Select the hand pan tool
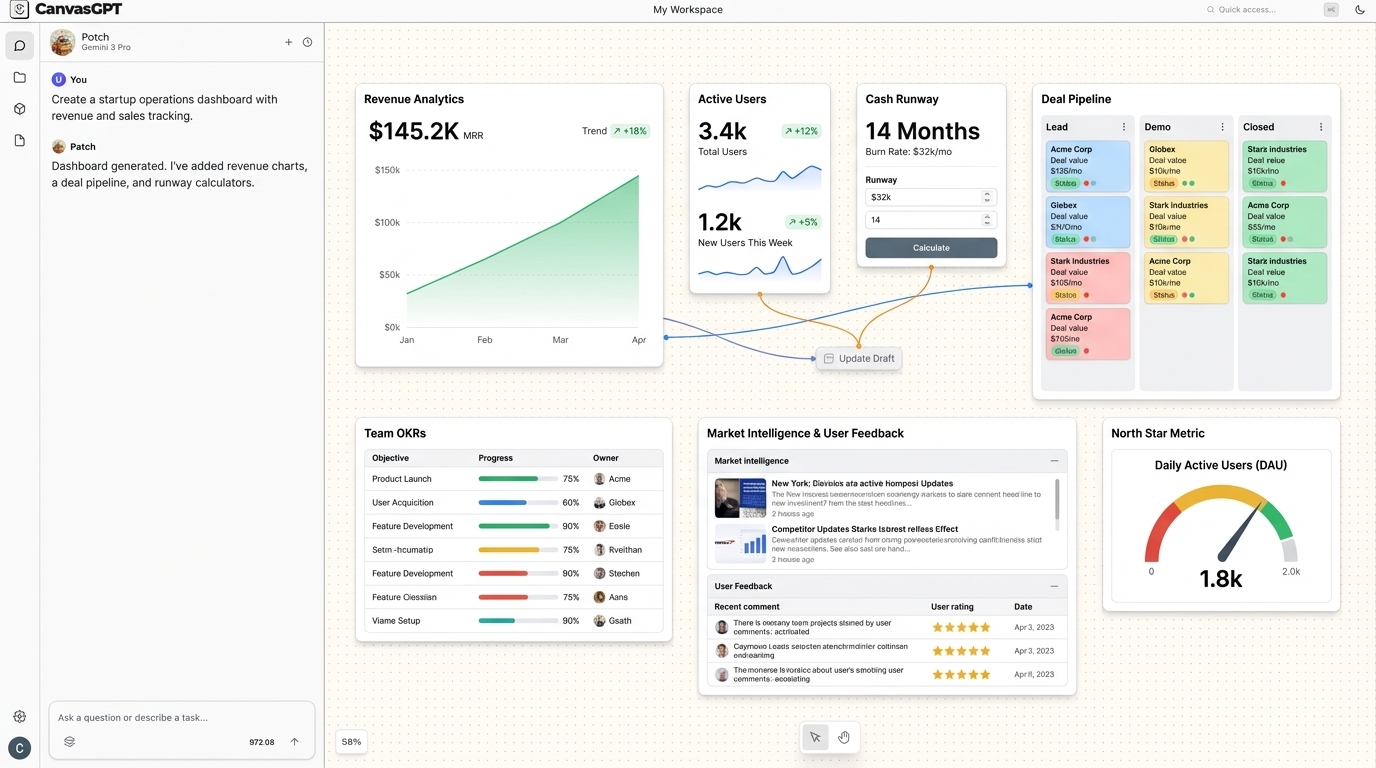Screen dimensions: 1376x768 click(844, 738)
